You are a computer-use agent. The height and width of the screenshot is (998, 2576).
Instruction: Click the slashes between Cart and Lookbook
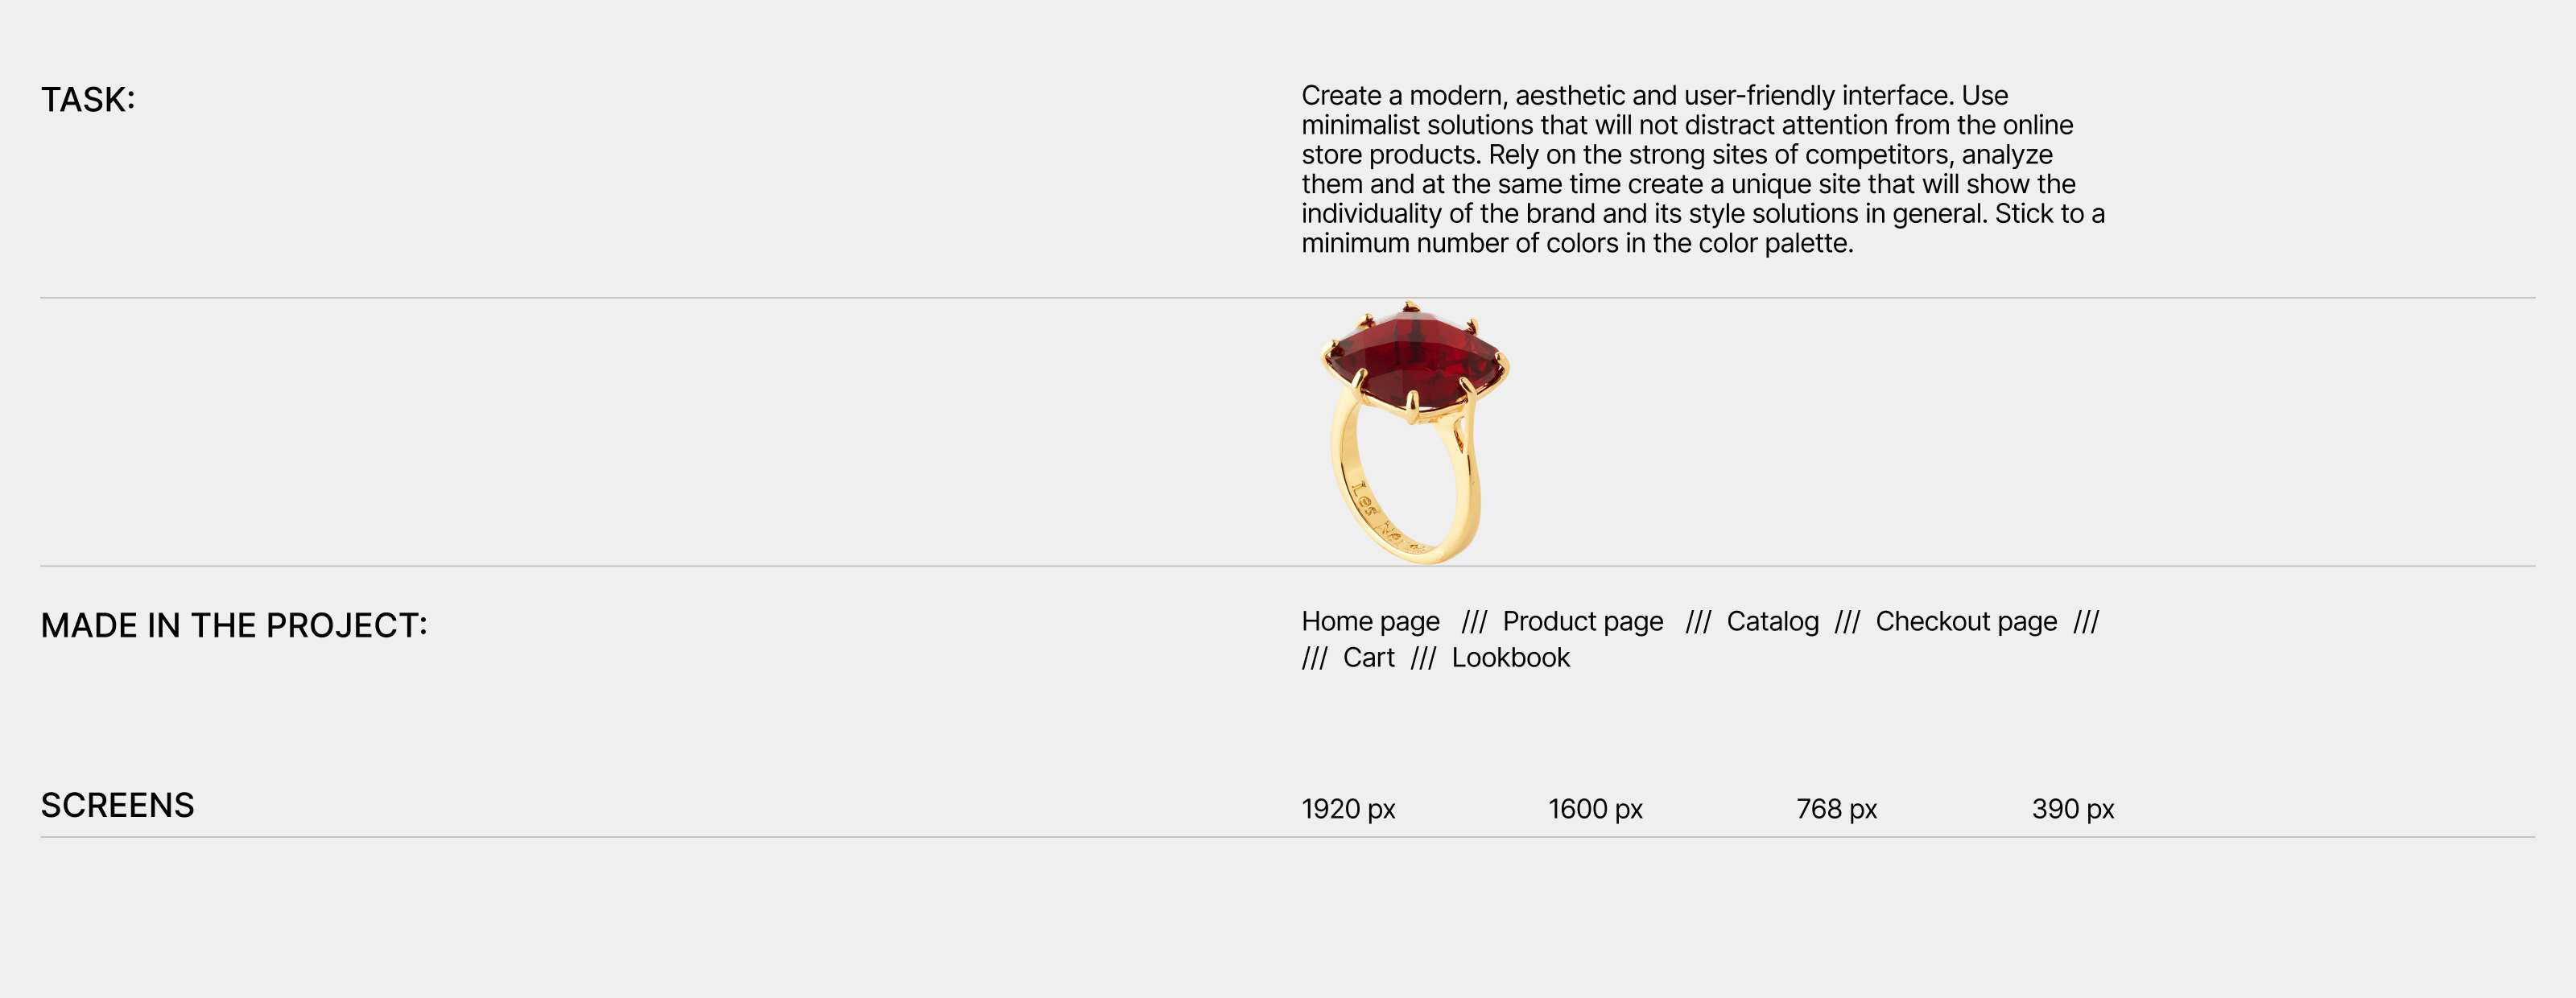click(x=1423, y=658)
